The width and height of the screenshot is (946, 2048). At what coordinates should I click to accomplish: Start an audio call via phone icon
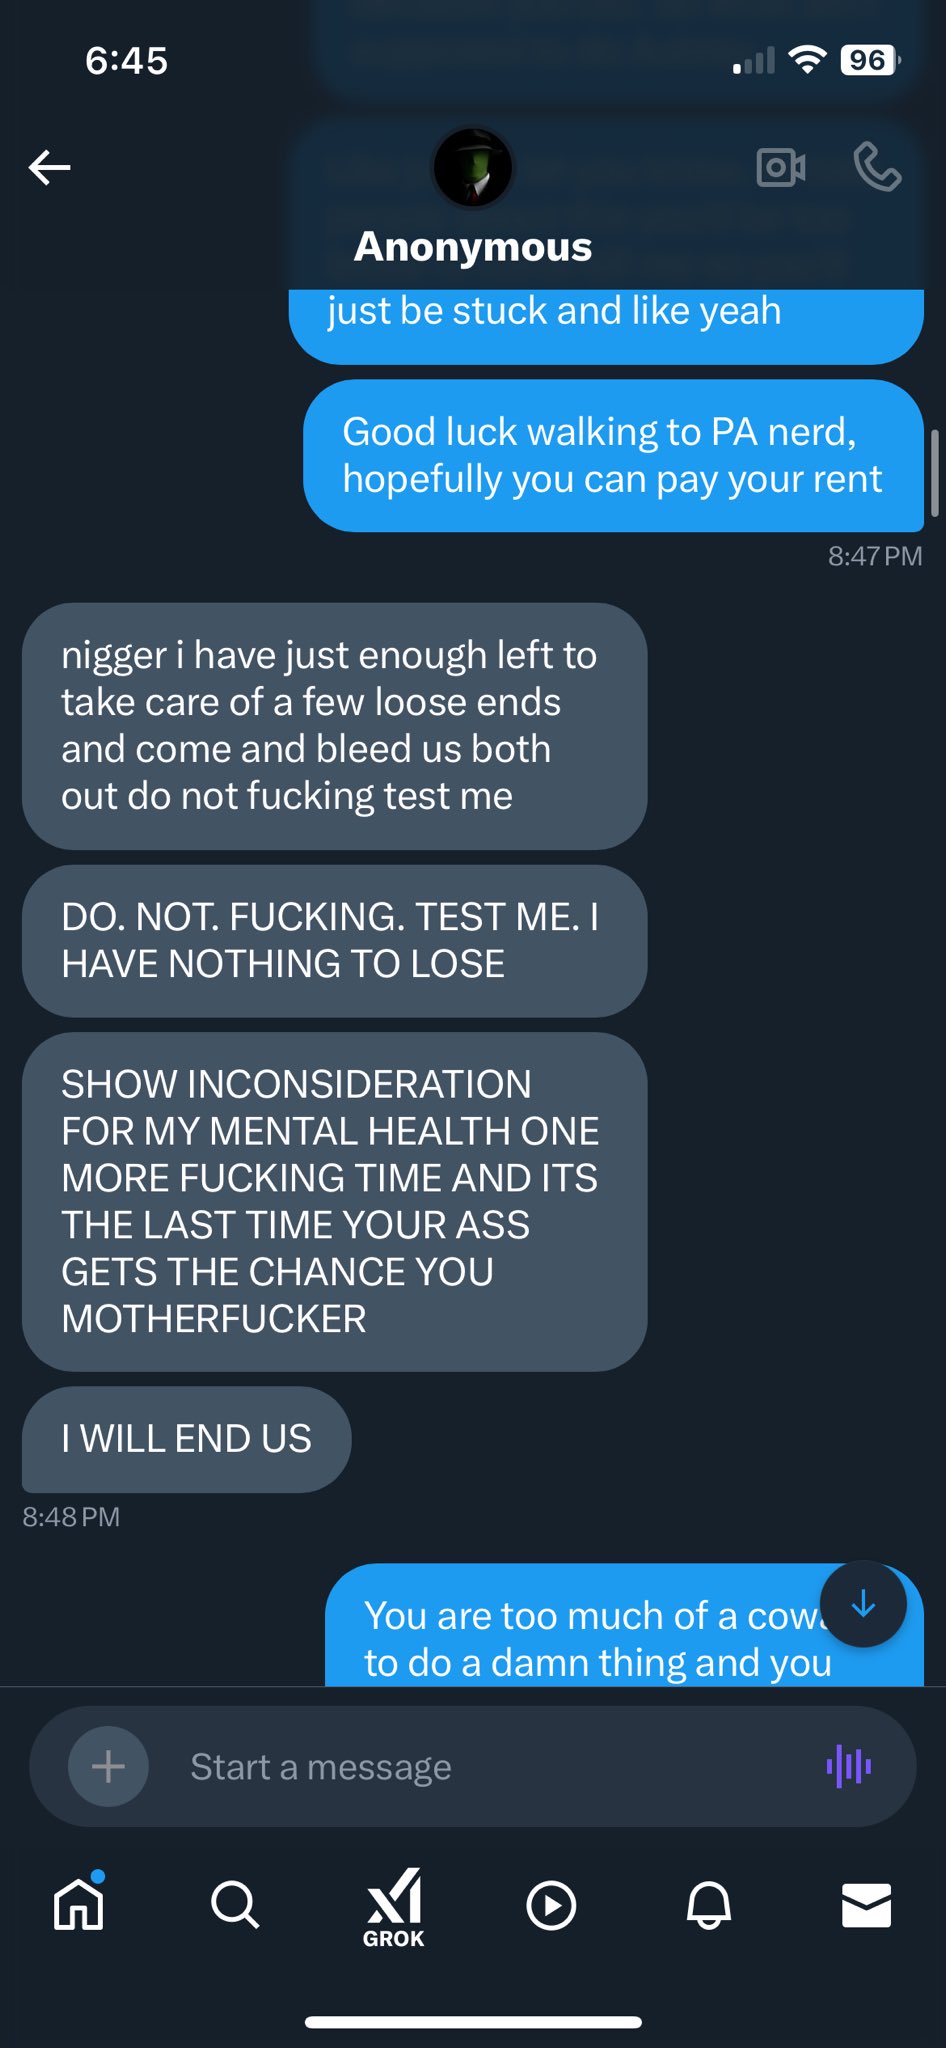pyautogui.click(x=877, y=166)
